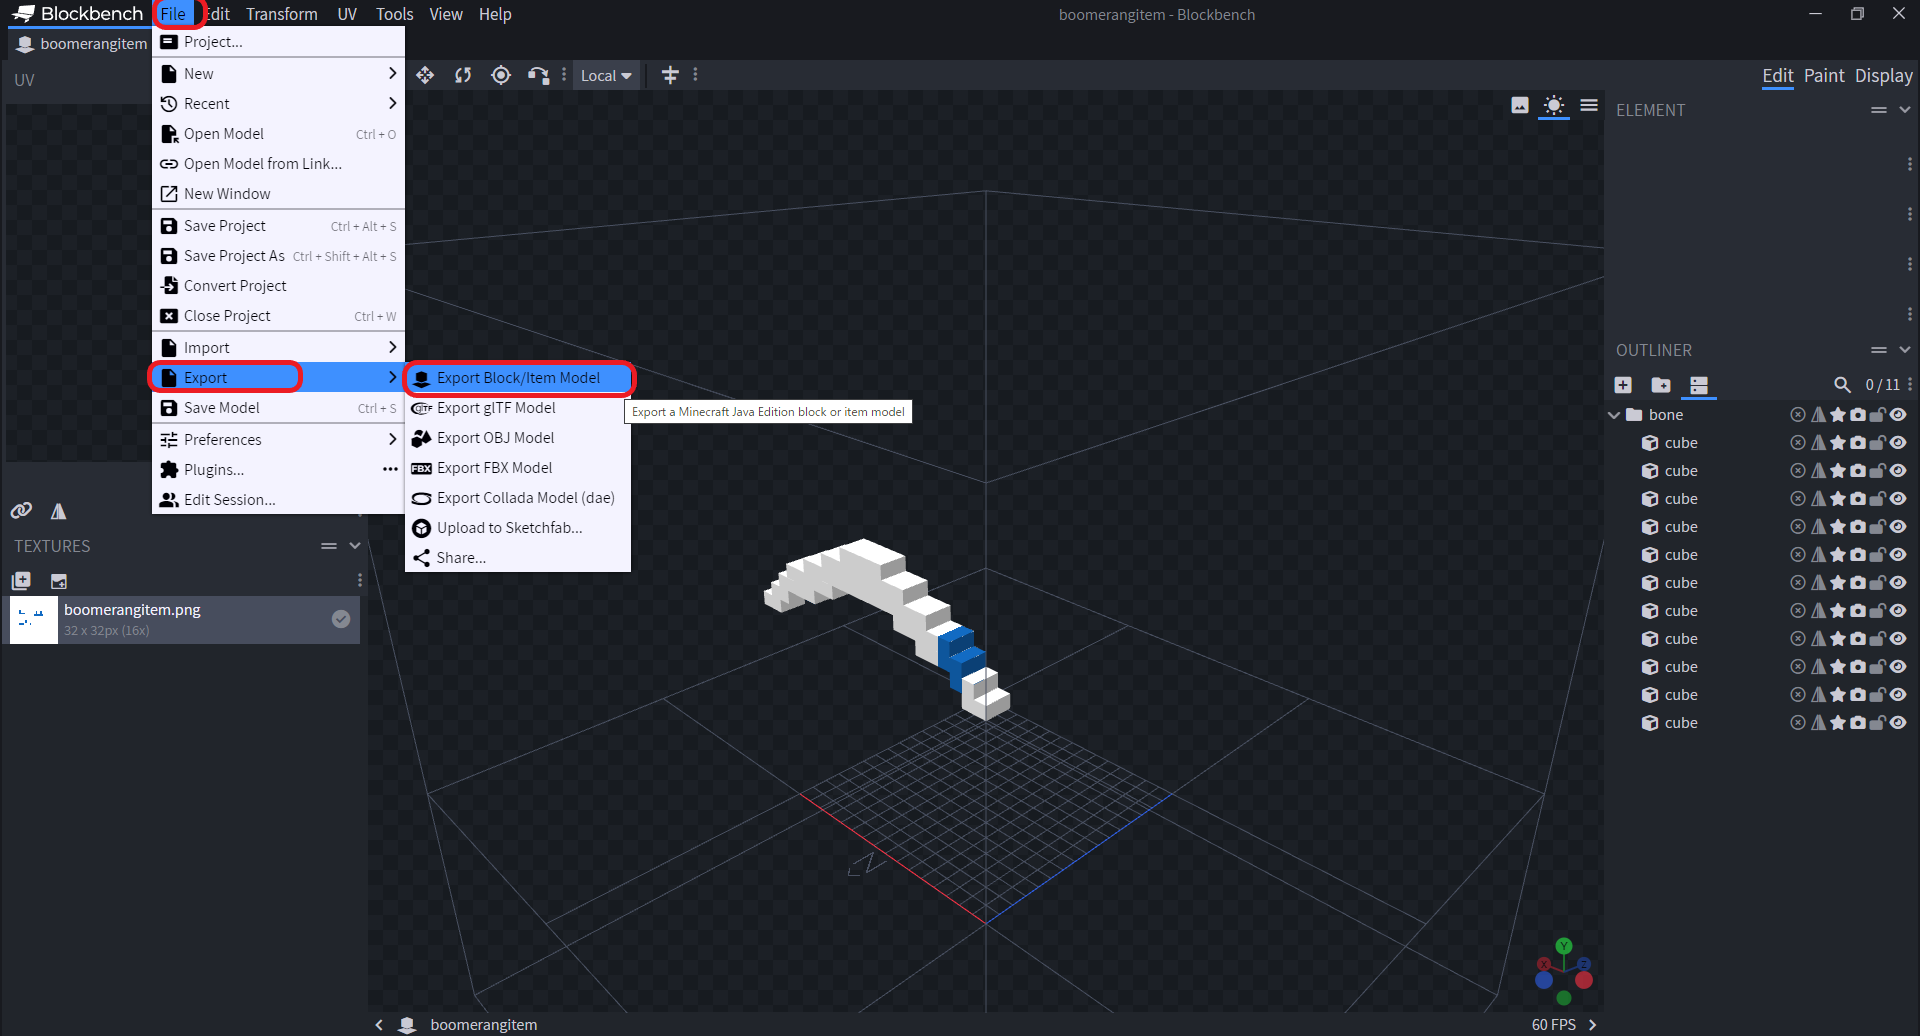Select the Move tool in the toolbar
The image size is (1920, 1036).
[425, 75]
